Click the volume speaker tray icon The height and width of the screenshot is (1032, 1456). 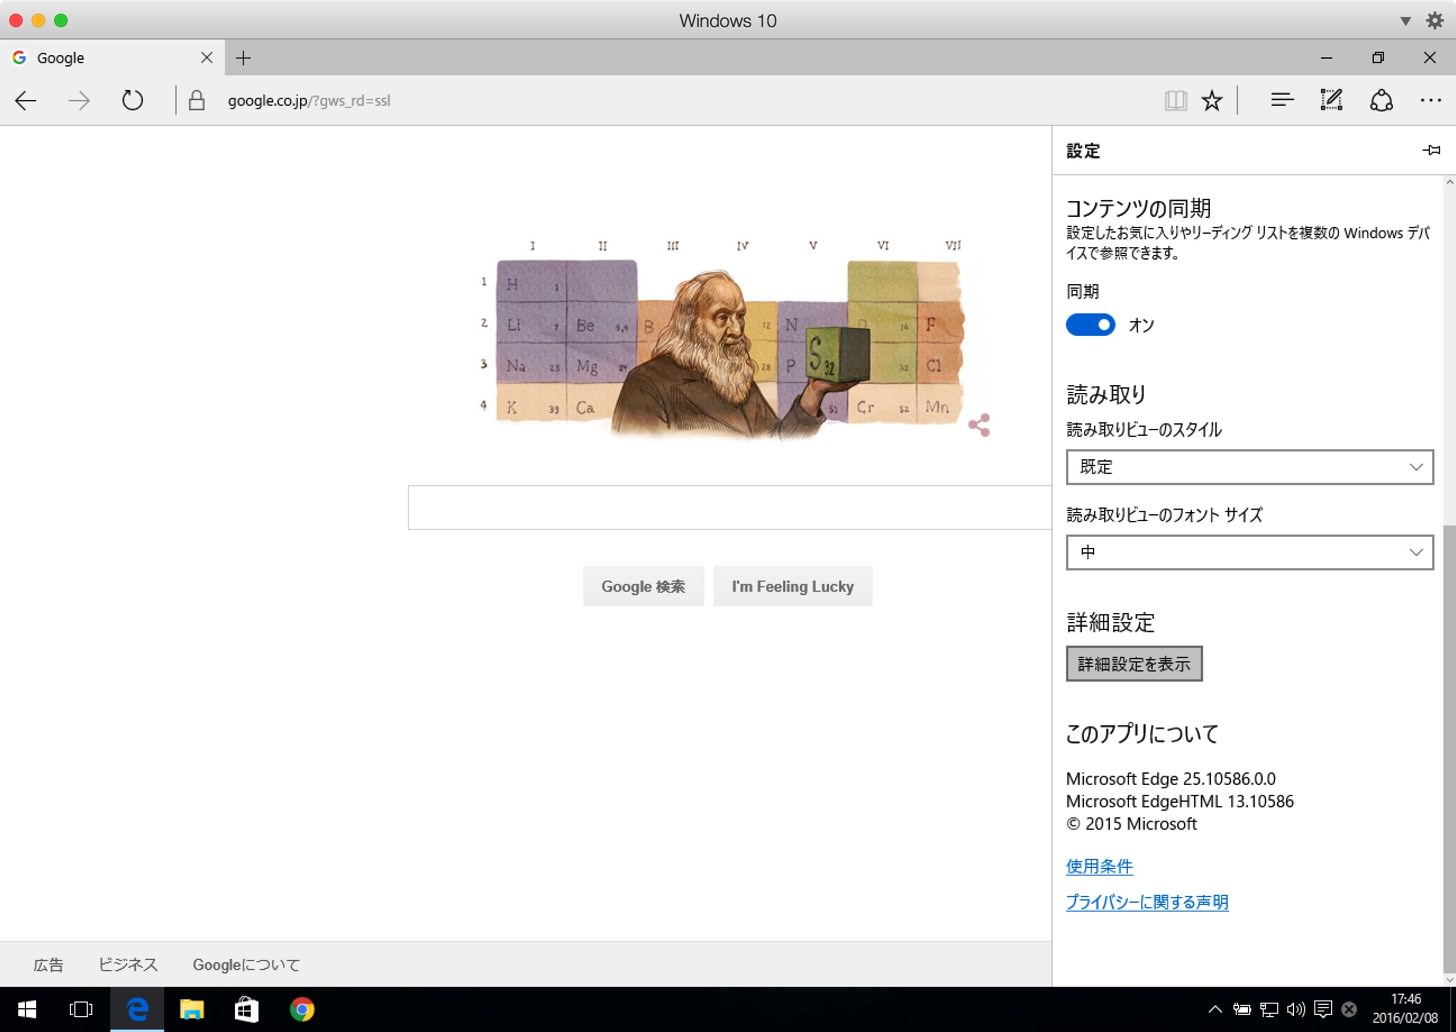[x=1296, y=1009]
